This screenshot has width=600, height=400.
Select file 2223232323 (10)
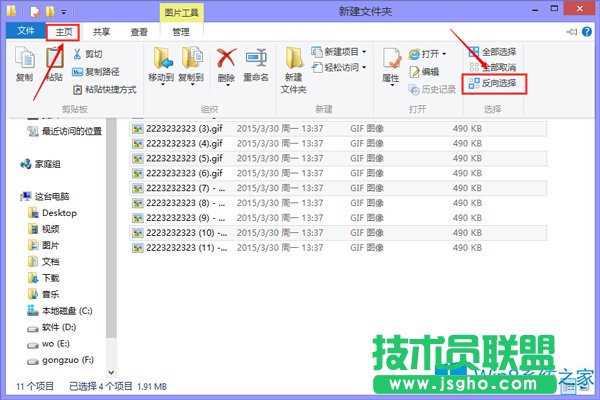point(338,233)
